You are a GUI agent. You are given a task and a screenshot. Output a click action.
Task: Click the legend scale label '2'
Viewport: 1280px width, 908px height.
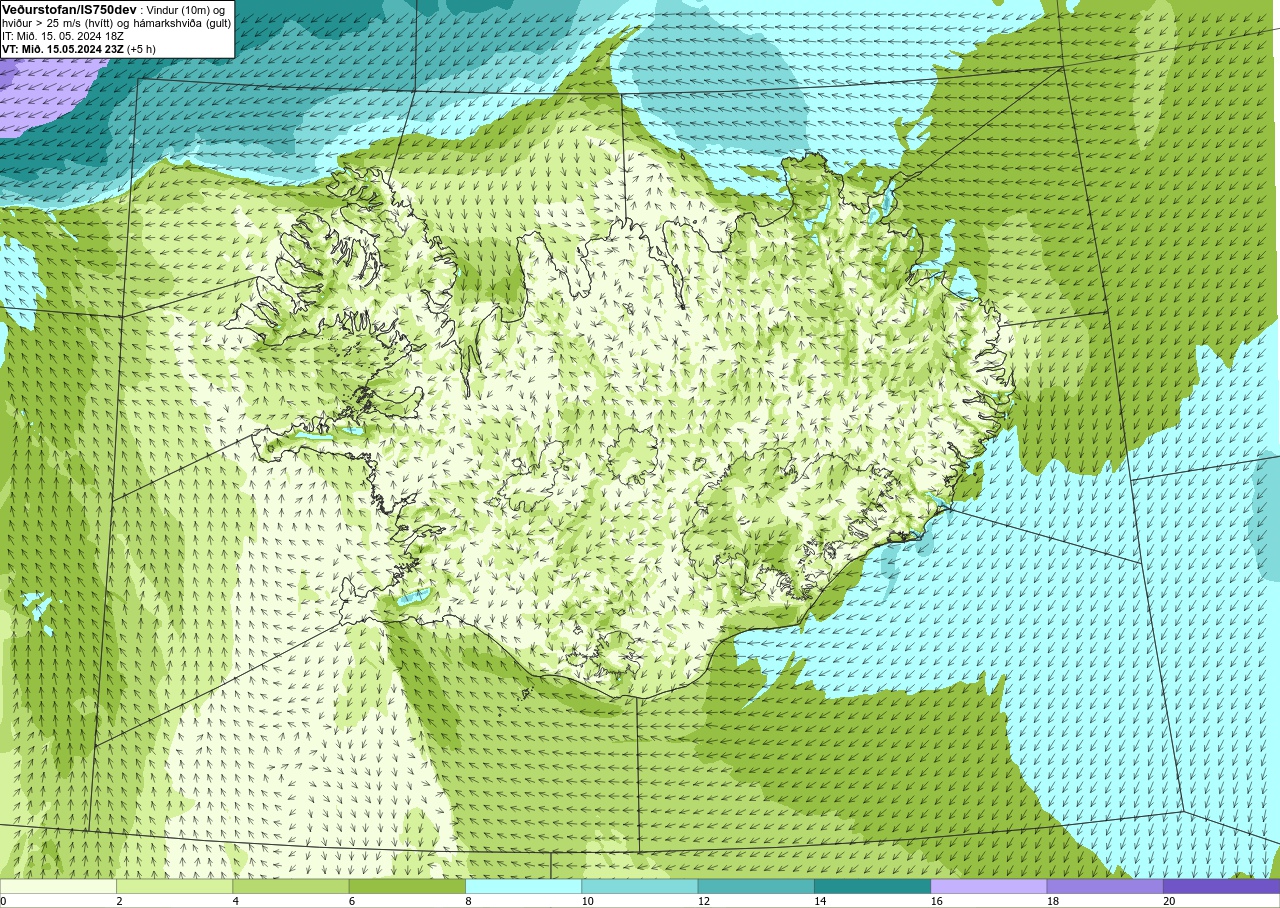[119, 901]
